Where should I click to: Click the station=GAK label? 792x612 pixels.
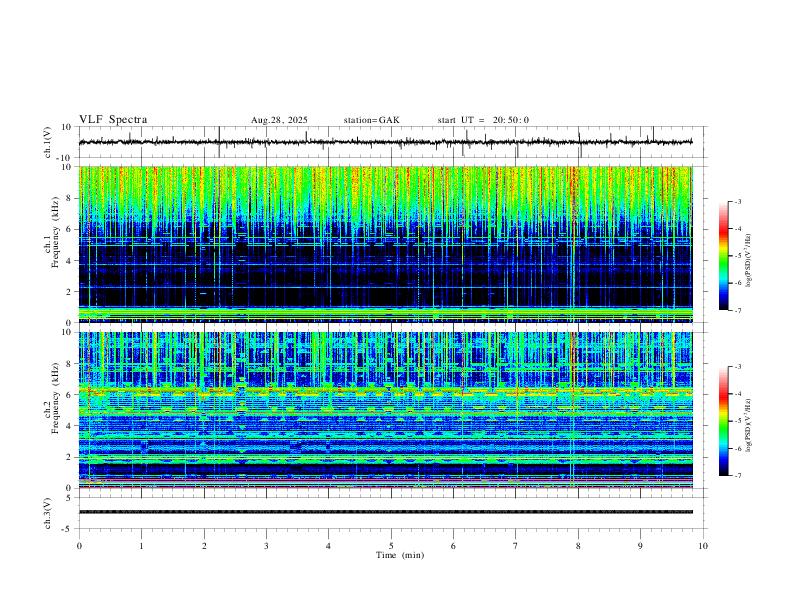coord(371,120)
